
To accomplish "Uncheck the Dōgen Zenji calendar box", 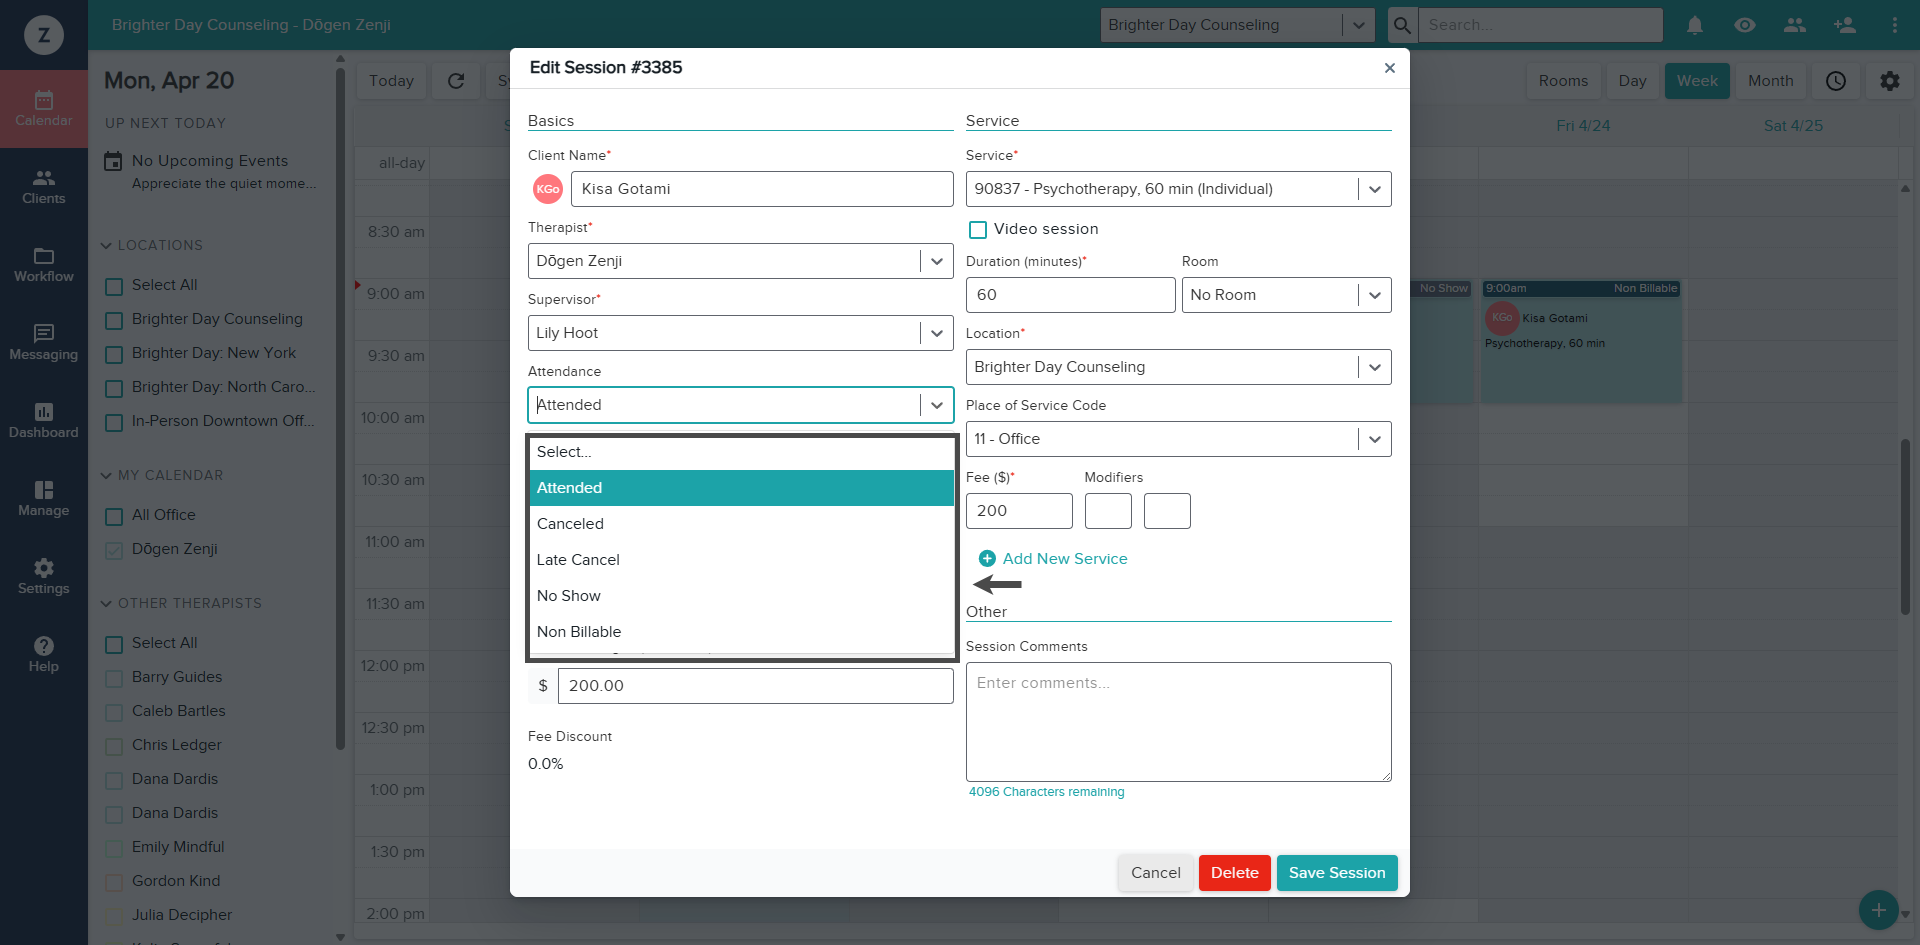I will (114, 551).
